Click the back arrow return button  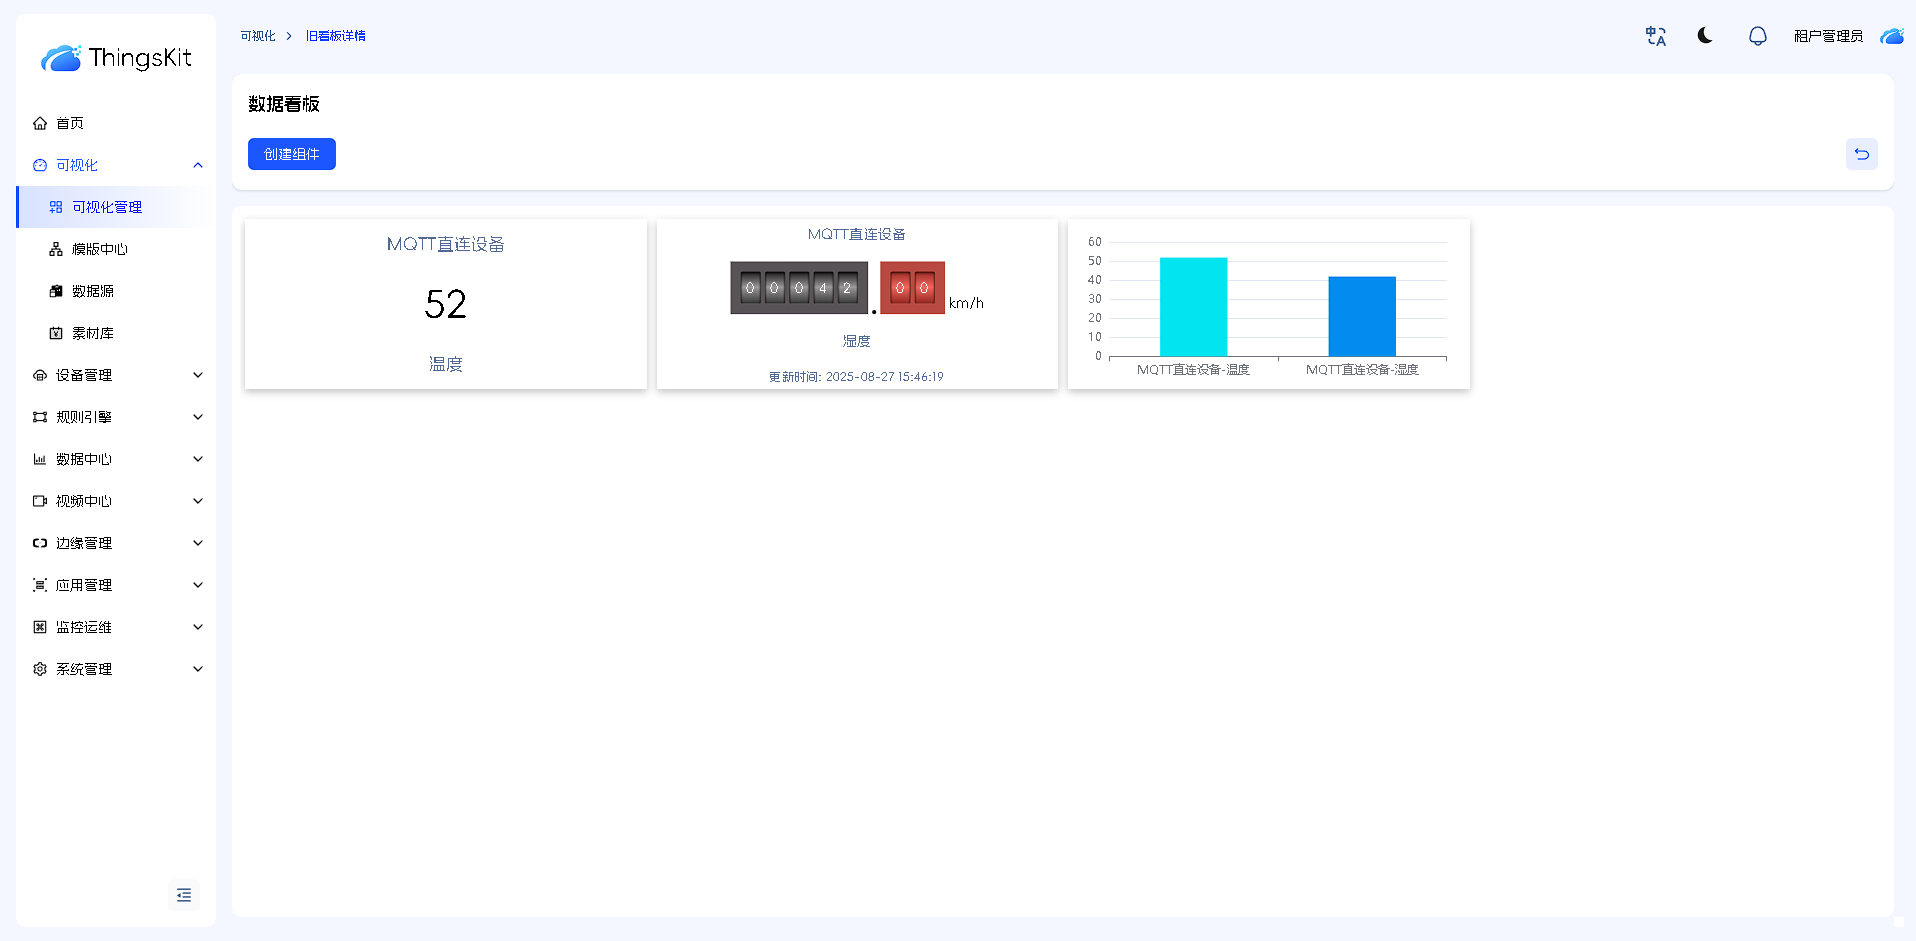click(x=1861, y=154)
